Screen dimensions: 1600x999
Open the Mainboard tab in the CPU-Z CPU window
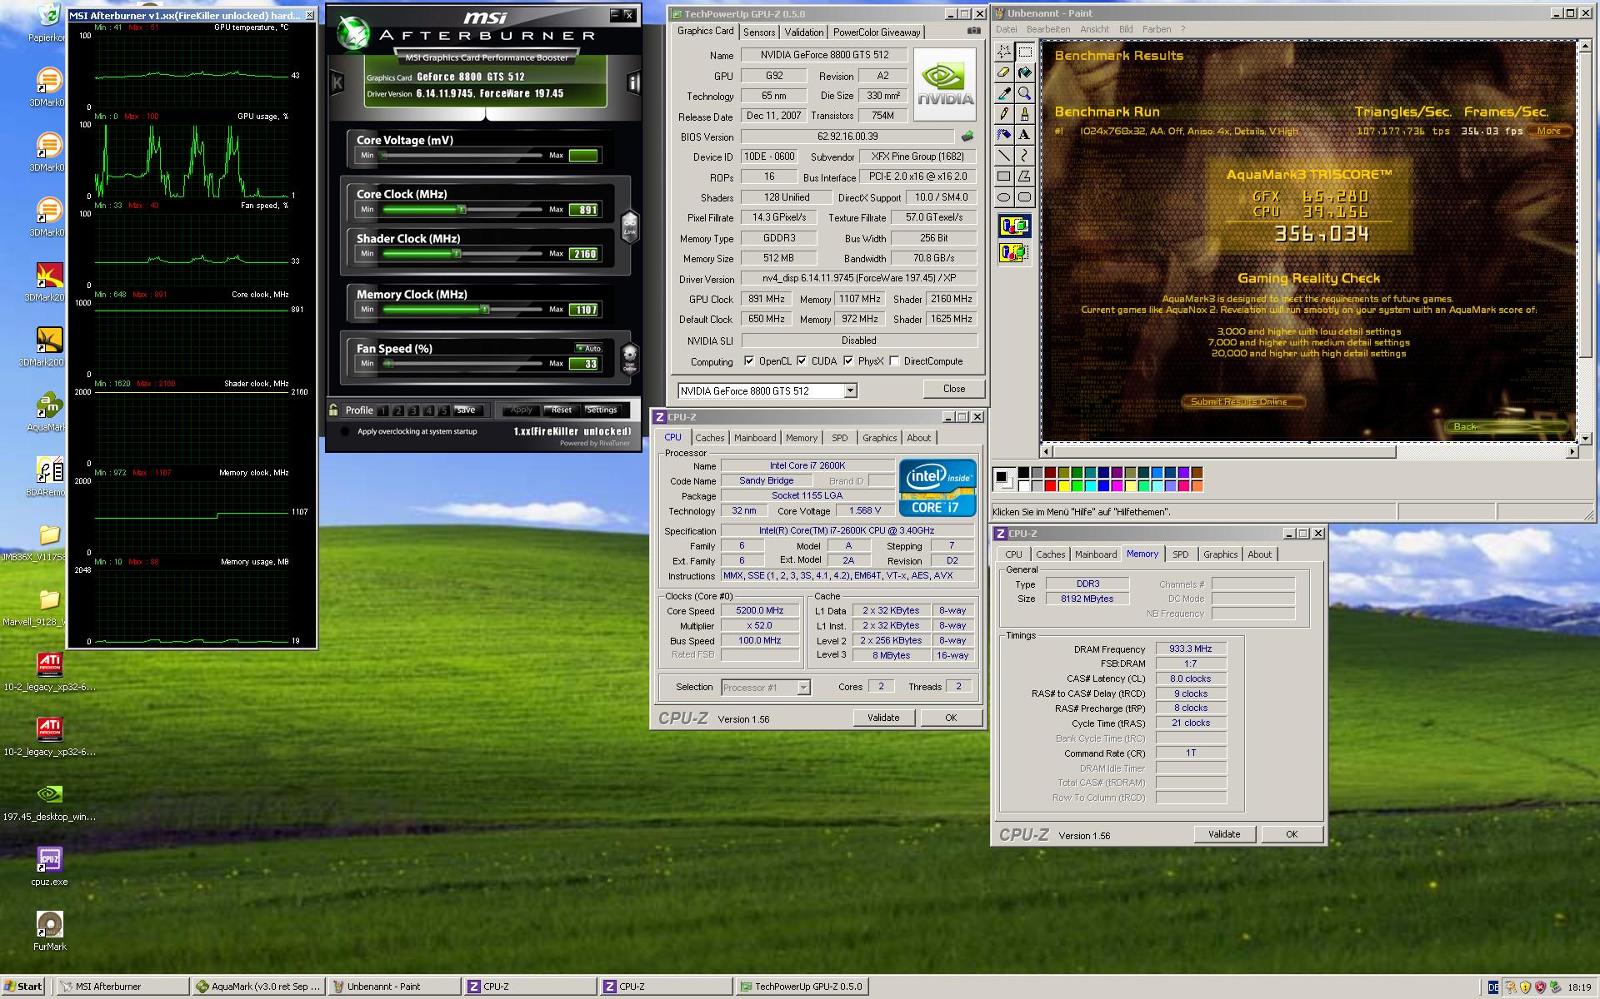tap(755, 438)
